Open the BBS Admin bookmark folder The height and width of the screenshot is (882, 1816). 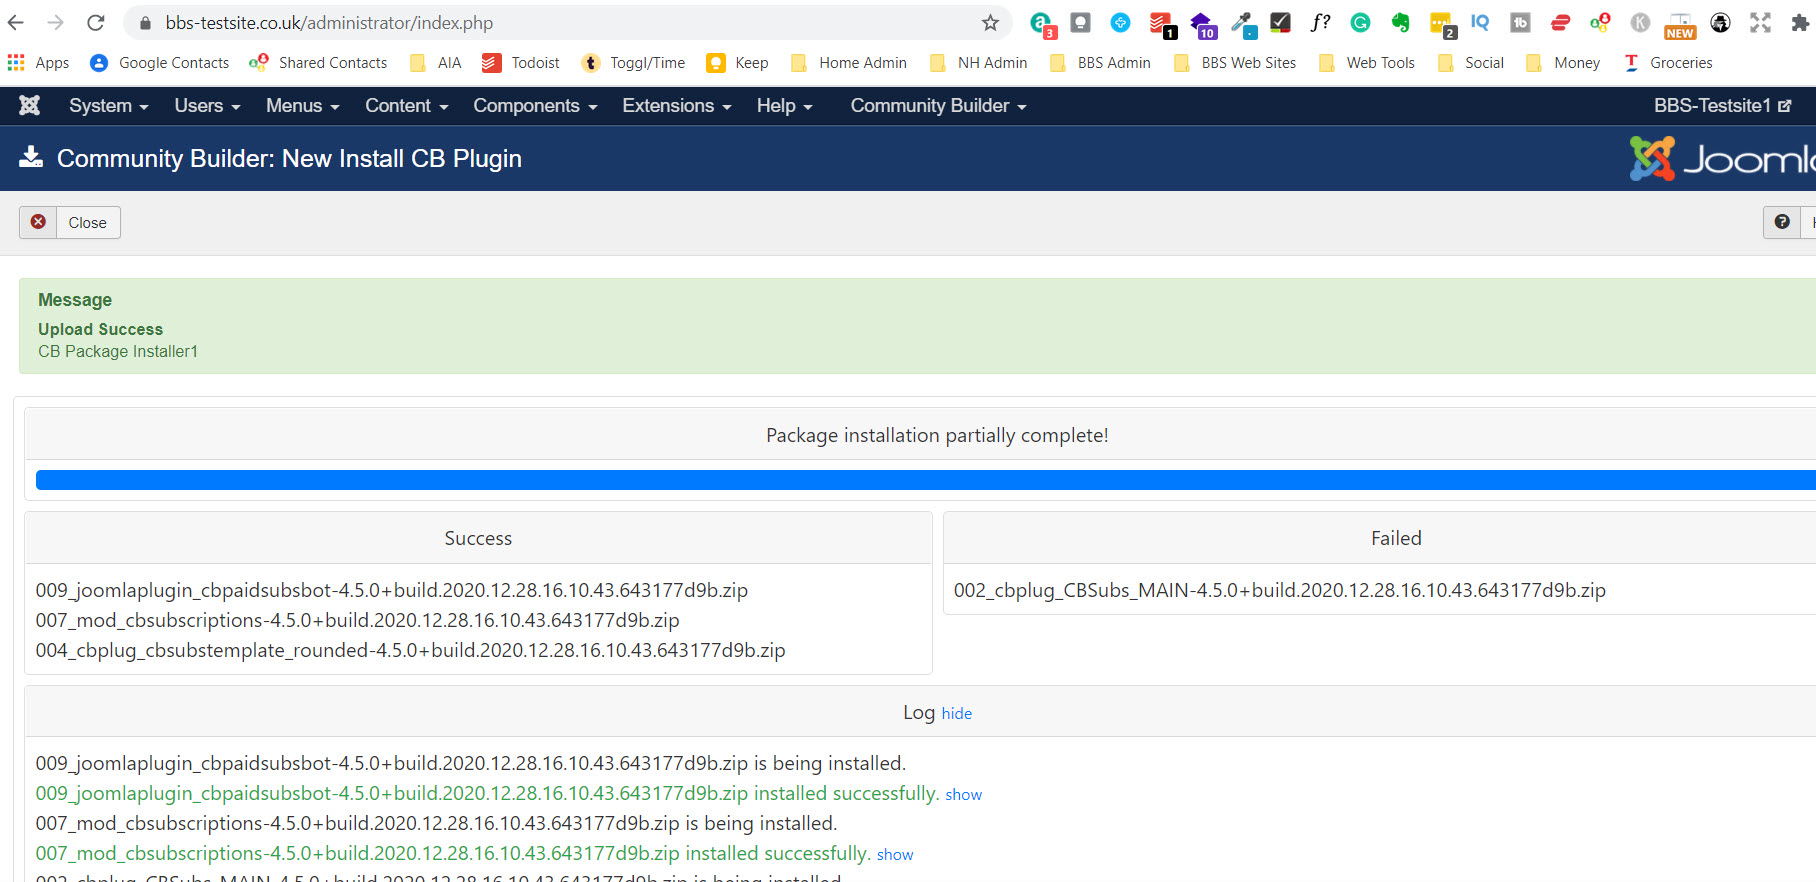[x=1100, y=62]
